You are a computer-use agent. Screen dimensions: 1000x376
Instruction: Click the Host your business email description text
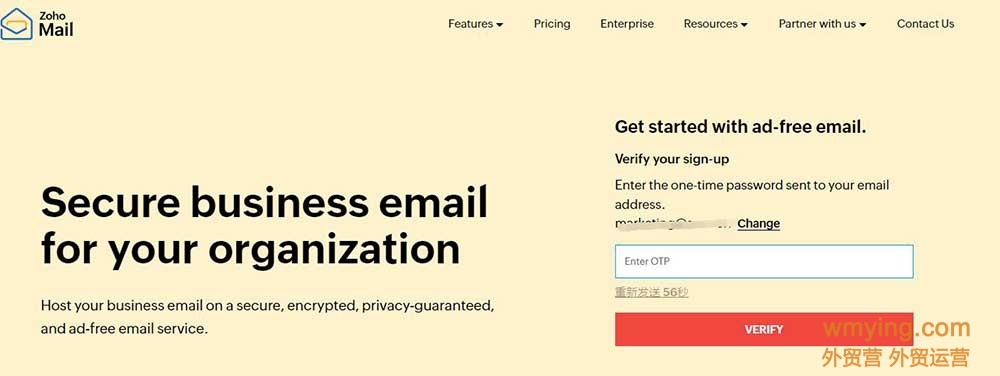(x=268, y=317)
